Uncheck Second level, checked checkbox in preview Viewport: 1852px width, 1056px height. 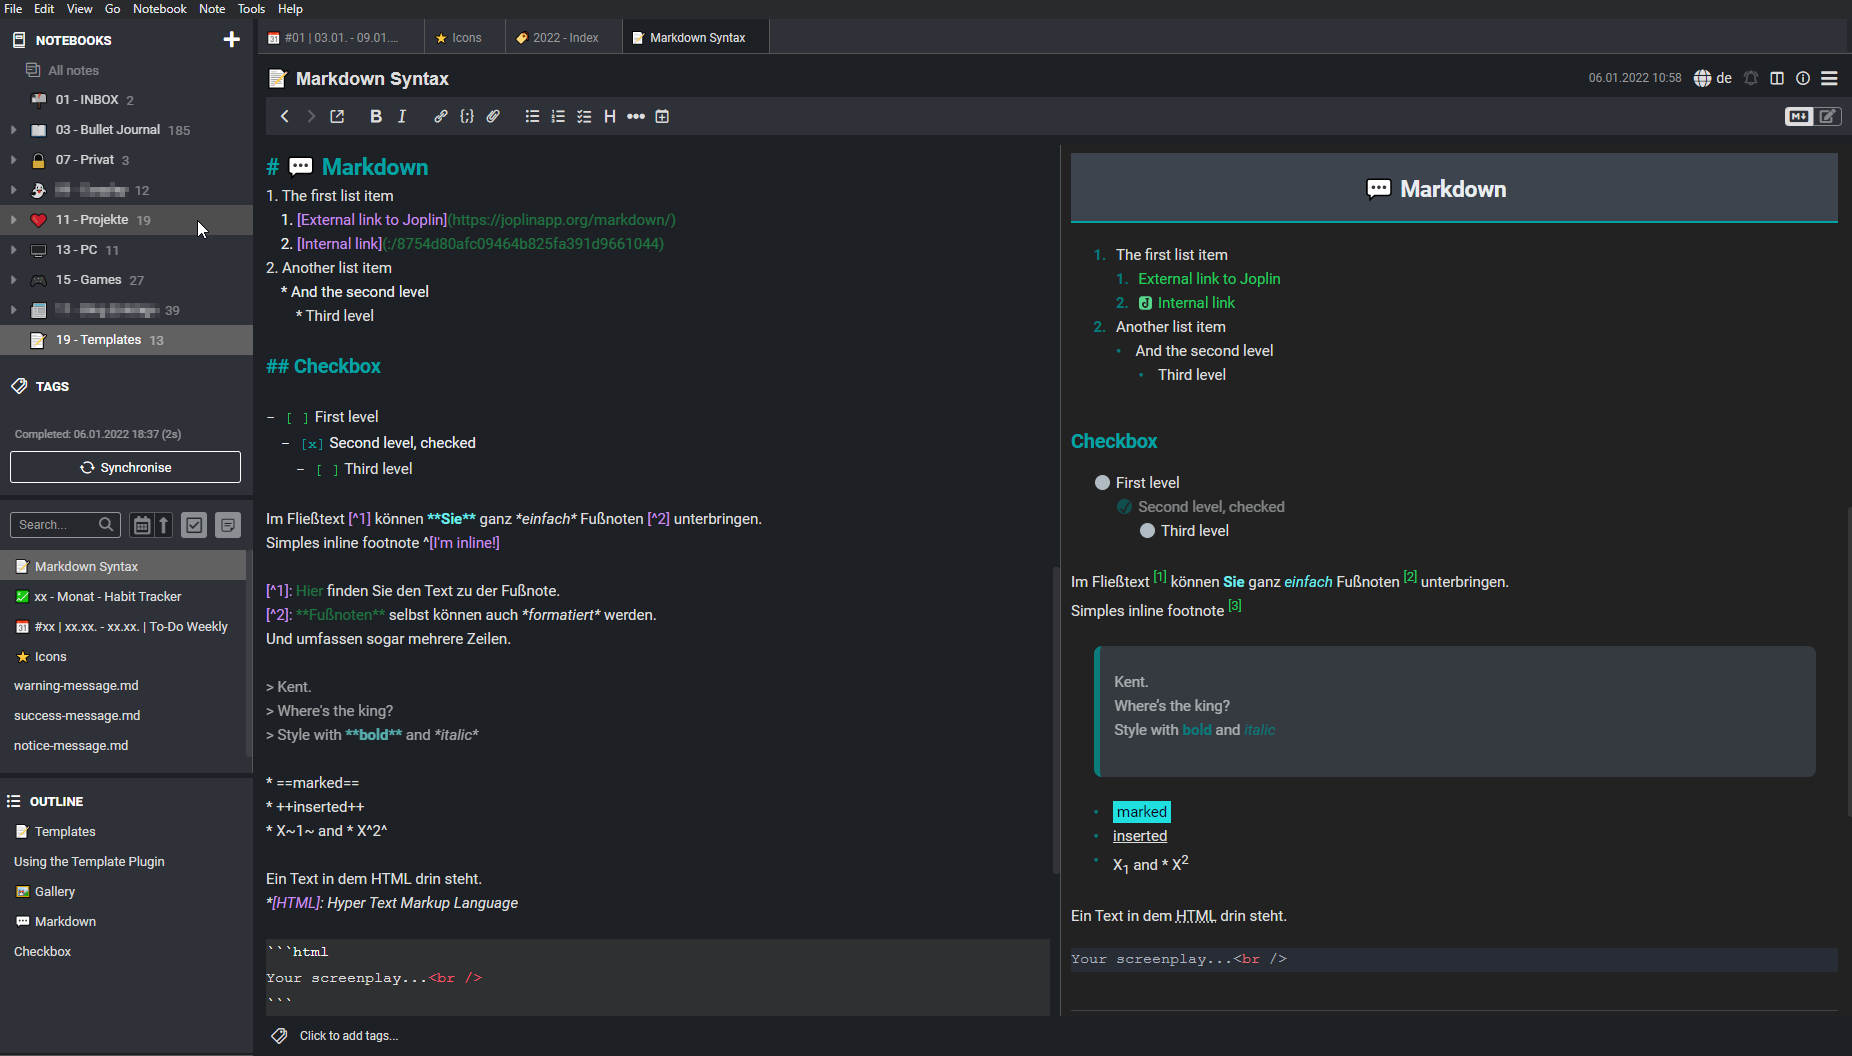[1124, 507]
